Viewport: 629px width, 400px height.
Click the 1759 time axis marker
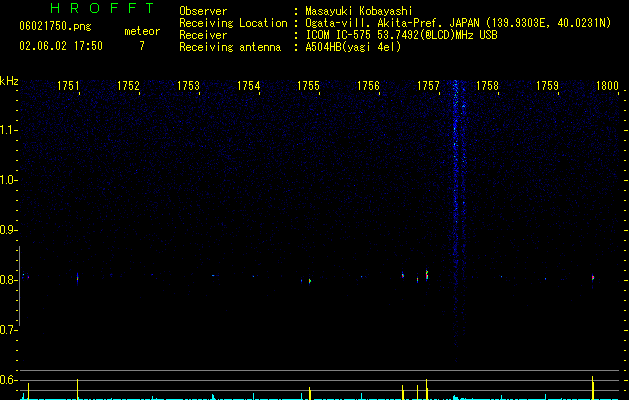(547, 86)
